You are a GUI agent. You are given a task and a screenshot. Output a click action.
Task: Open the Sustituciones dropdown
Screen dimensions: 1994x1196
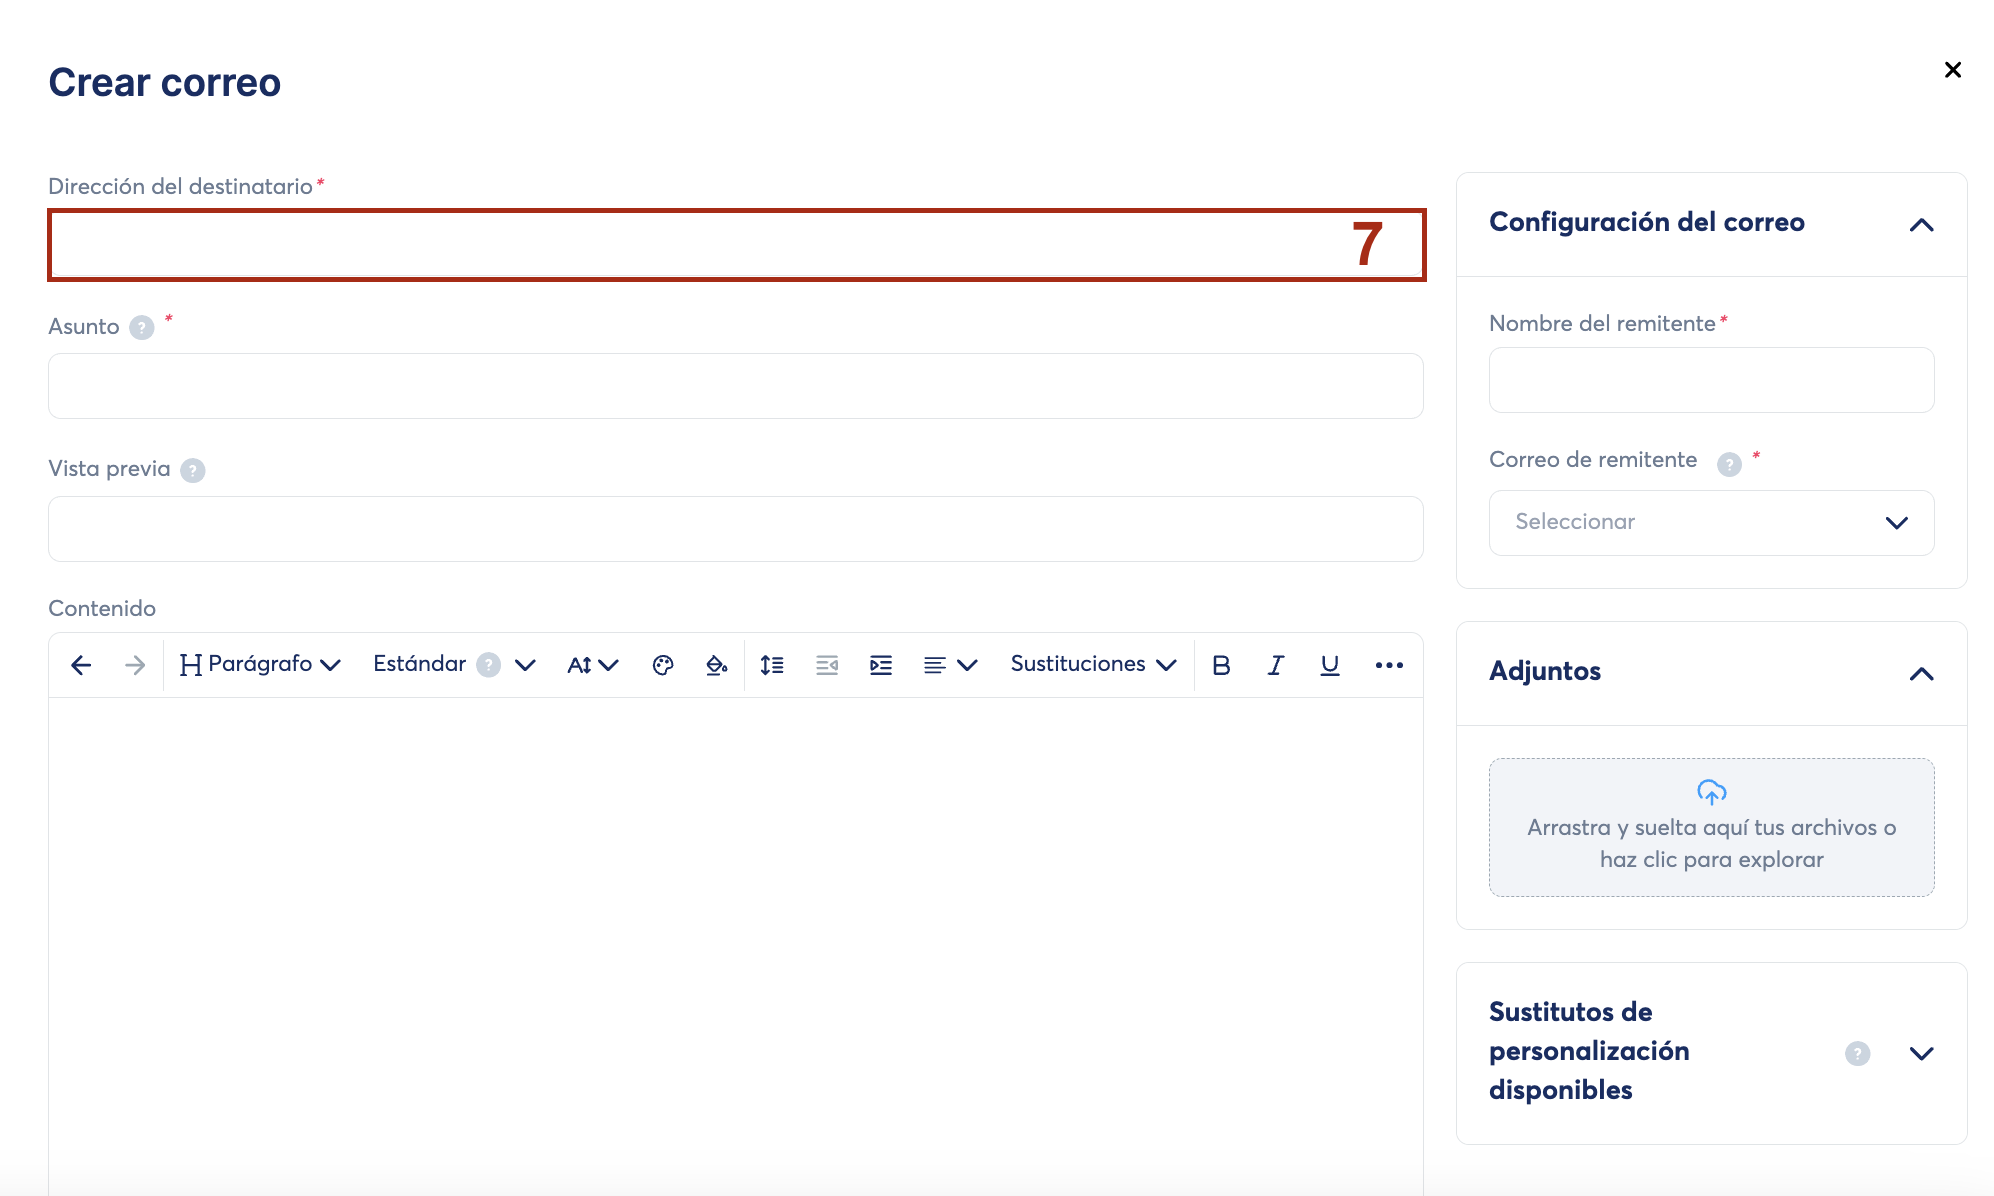point(1093,665)
